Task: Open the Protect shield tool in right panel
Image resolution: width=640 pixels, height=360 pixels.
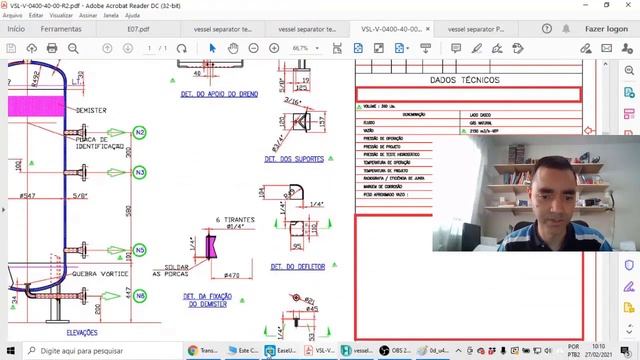Action: pos(629,265)
